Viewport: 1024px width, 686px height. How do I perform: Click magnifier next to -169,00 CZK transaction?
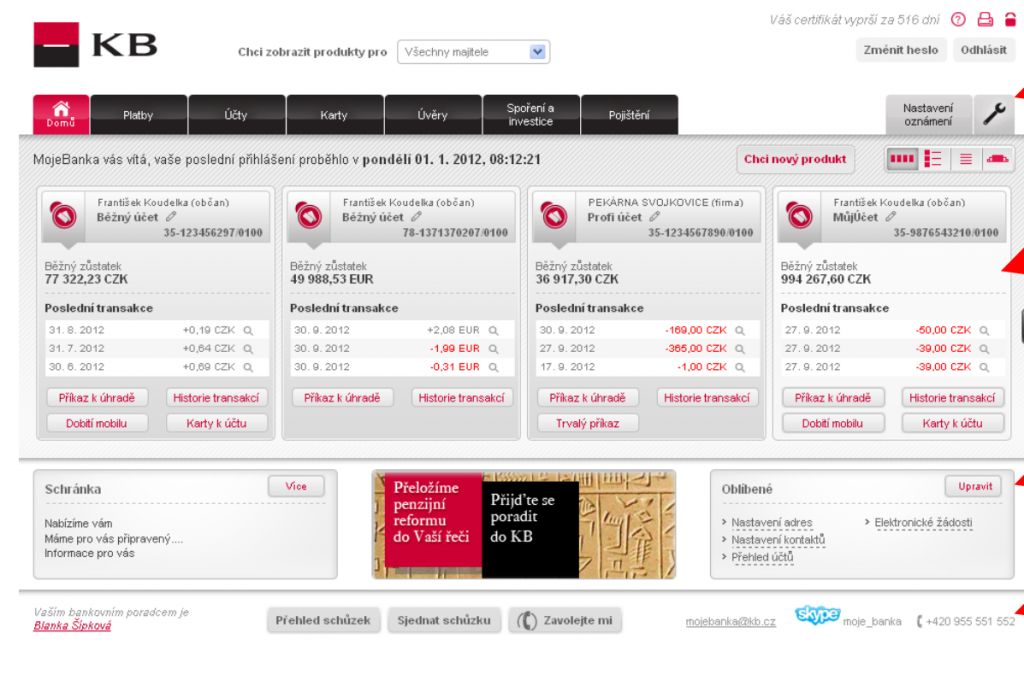740,330
